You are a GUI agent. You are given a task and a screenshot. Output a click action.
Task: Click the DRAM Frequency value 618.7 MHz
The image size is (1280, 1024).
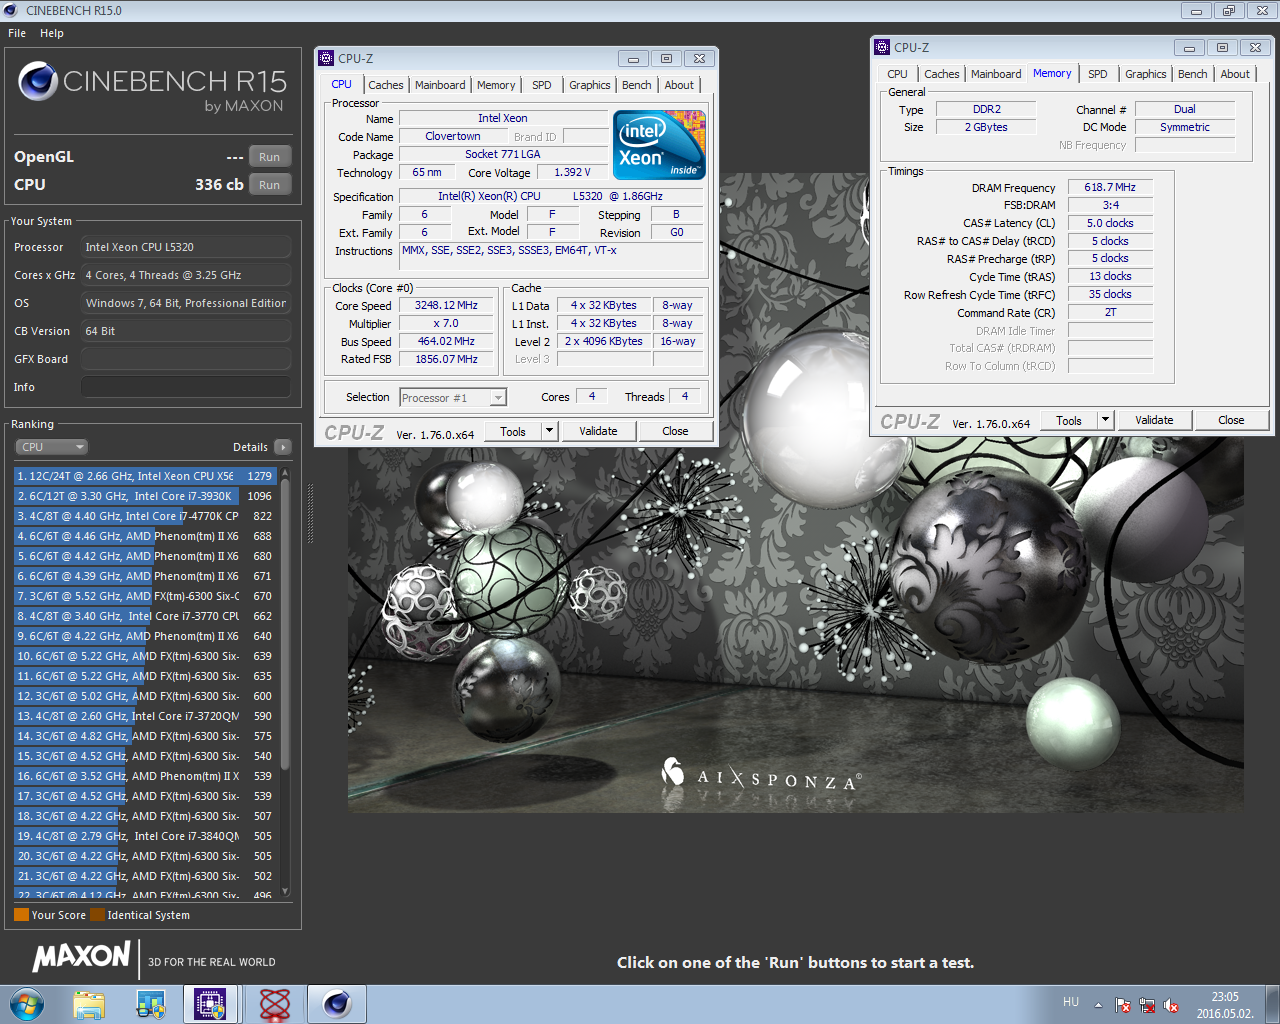(x=1110, y=187)
